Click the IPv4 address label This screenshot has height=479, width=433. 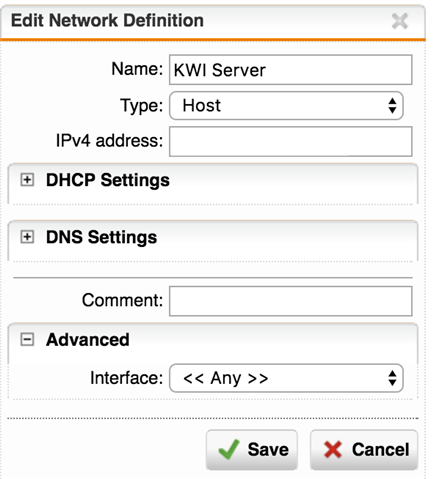[x=109, y=141]
